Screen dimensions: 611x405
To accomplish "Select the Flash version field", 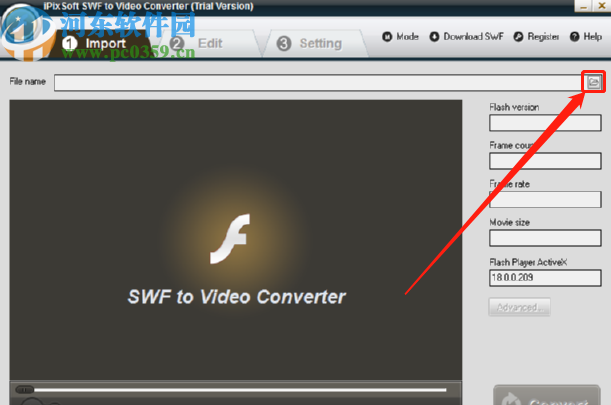I will [545, 123].
